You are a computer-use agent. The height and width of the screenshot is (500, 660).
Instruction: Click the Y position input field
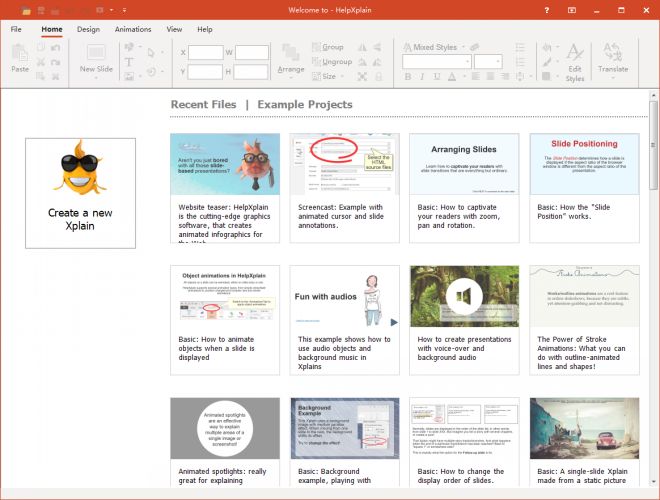click(x=205, y=72)
